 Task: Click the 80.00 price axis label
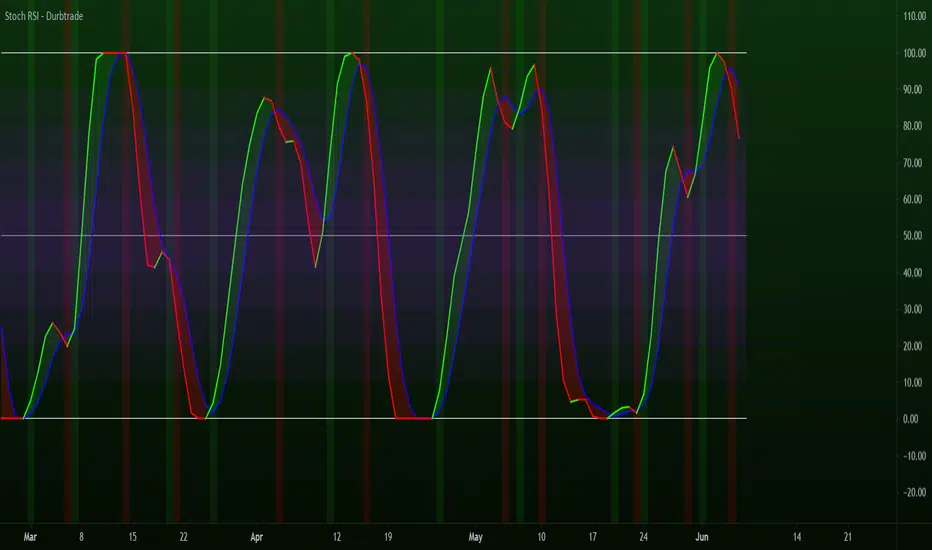[x=912, y=126]
